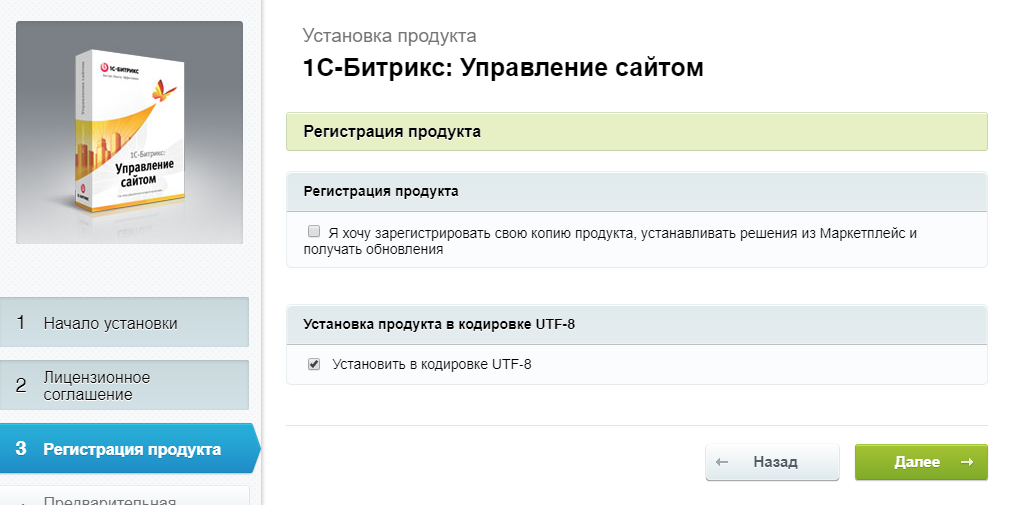
Task: Click the 'Установка продукта' subtitle text
Action: click(389, 35)
